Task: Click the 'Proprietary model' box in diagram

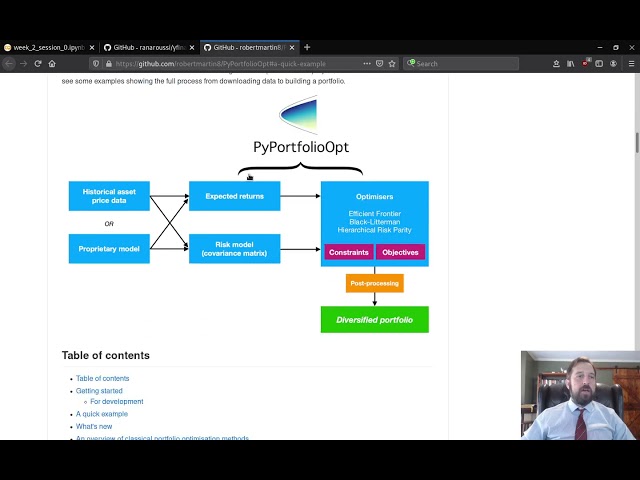Action: point(109,249)
